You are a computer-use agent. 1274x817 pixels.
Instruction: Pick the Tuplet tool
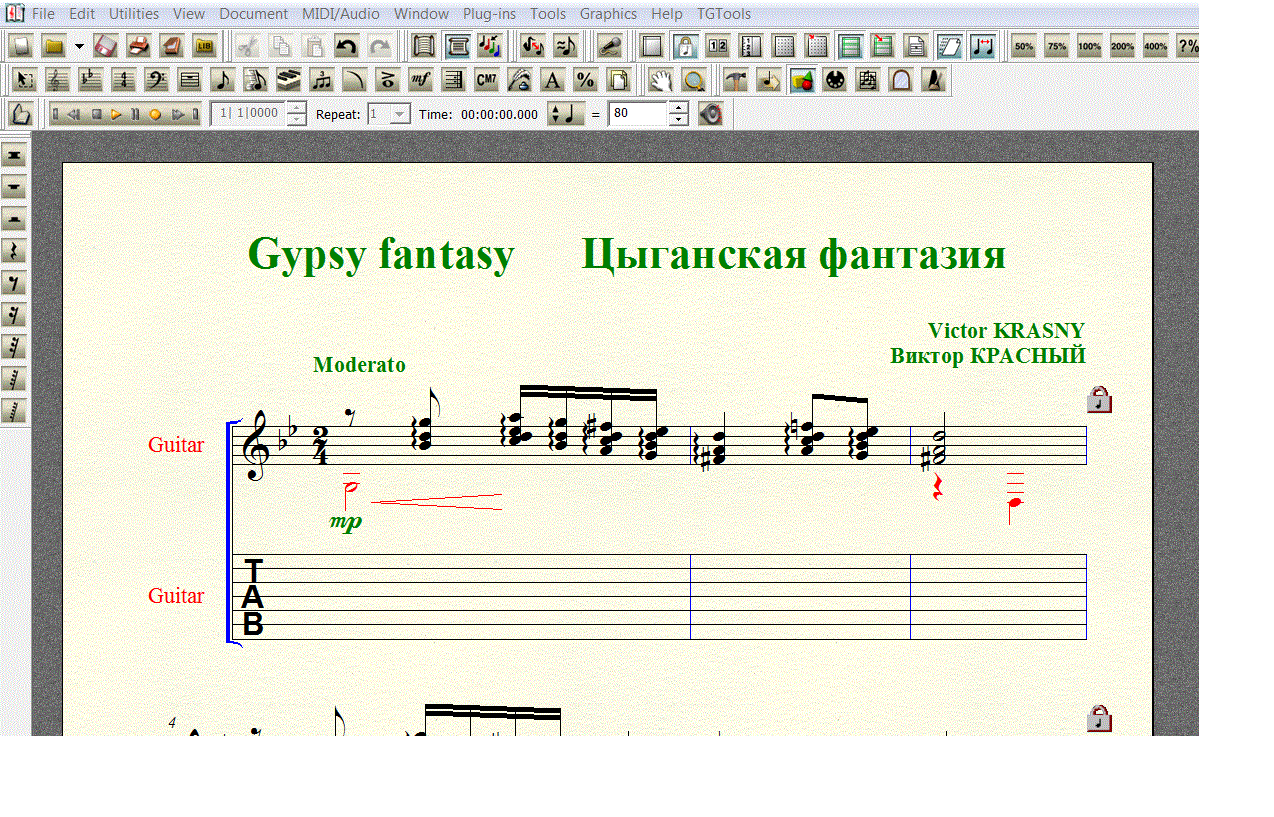click(x=321, y=80)
